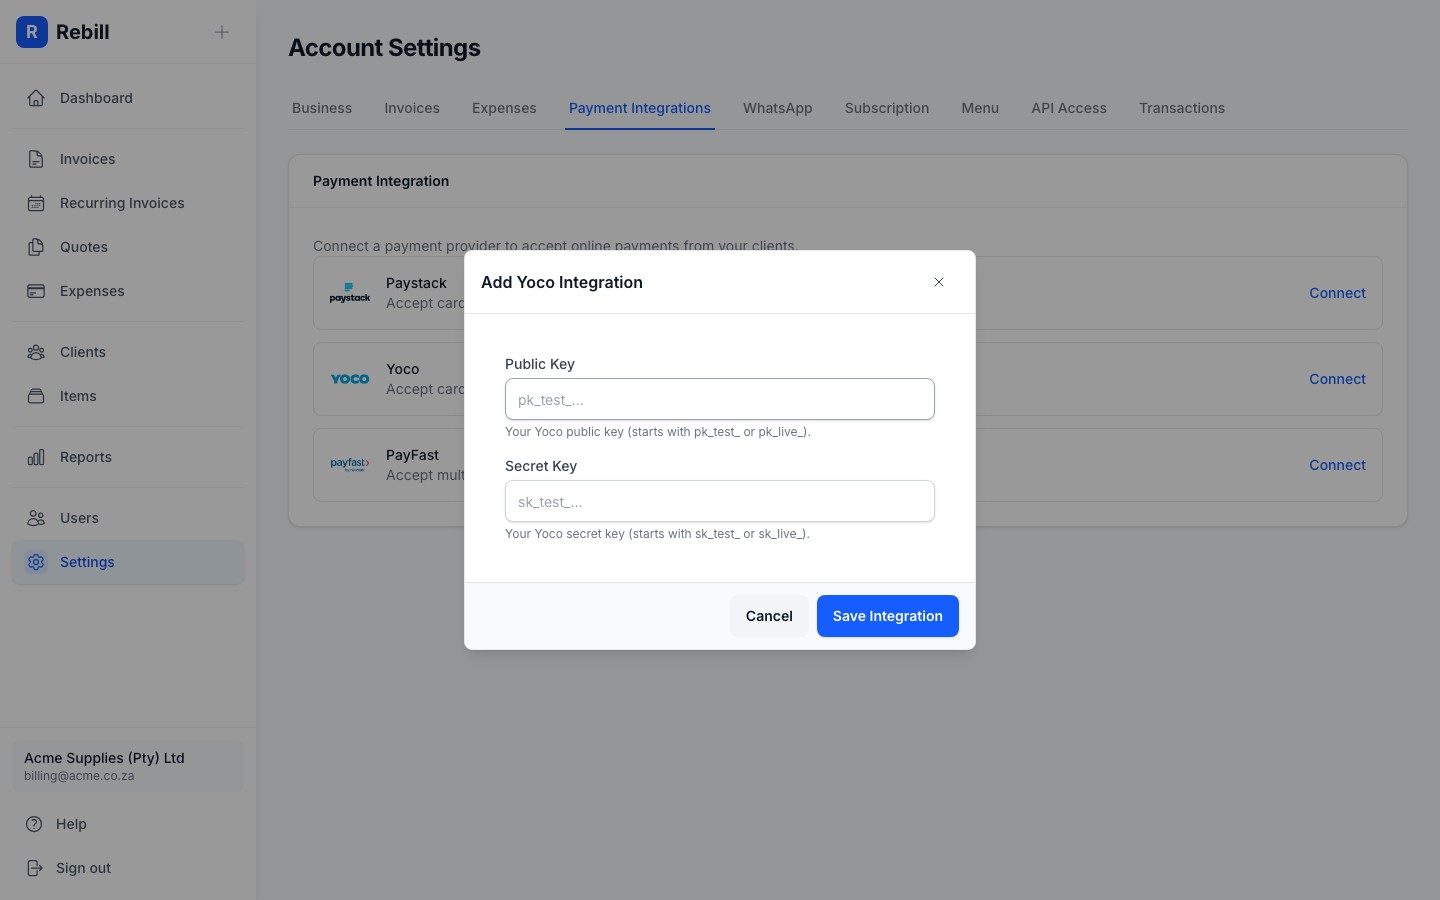View the Transactions tab
This screenshot has height=900, width=1440.
(x=1182, y=108)
